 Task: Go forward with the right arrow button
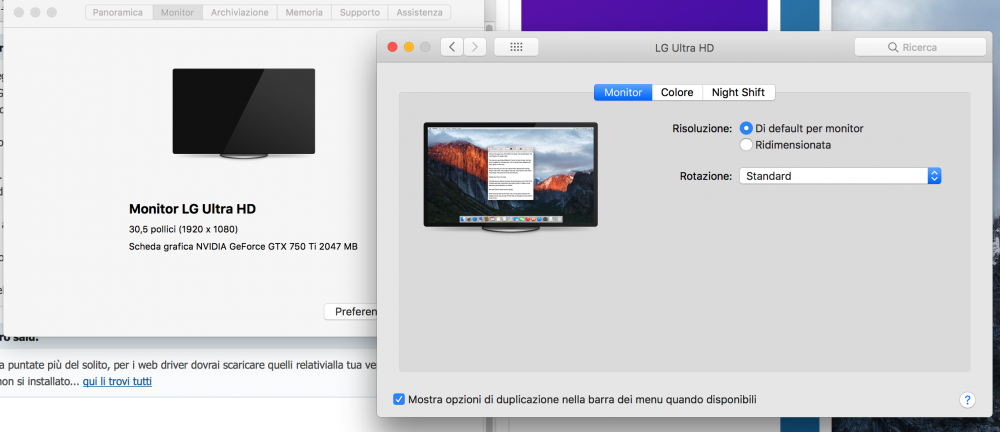[475, 47]
